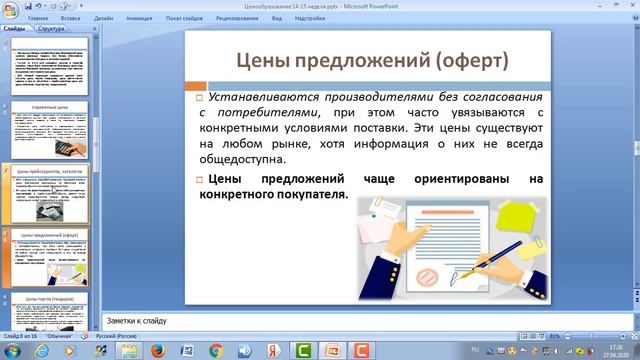The image size is (640, 360).
Task: Switch to Normal view using status bar icon
Action: pyautogui.click(x=524, y=336)
